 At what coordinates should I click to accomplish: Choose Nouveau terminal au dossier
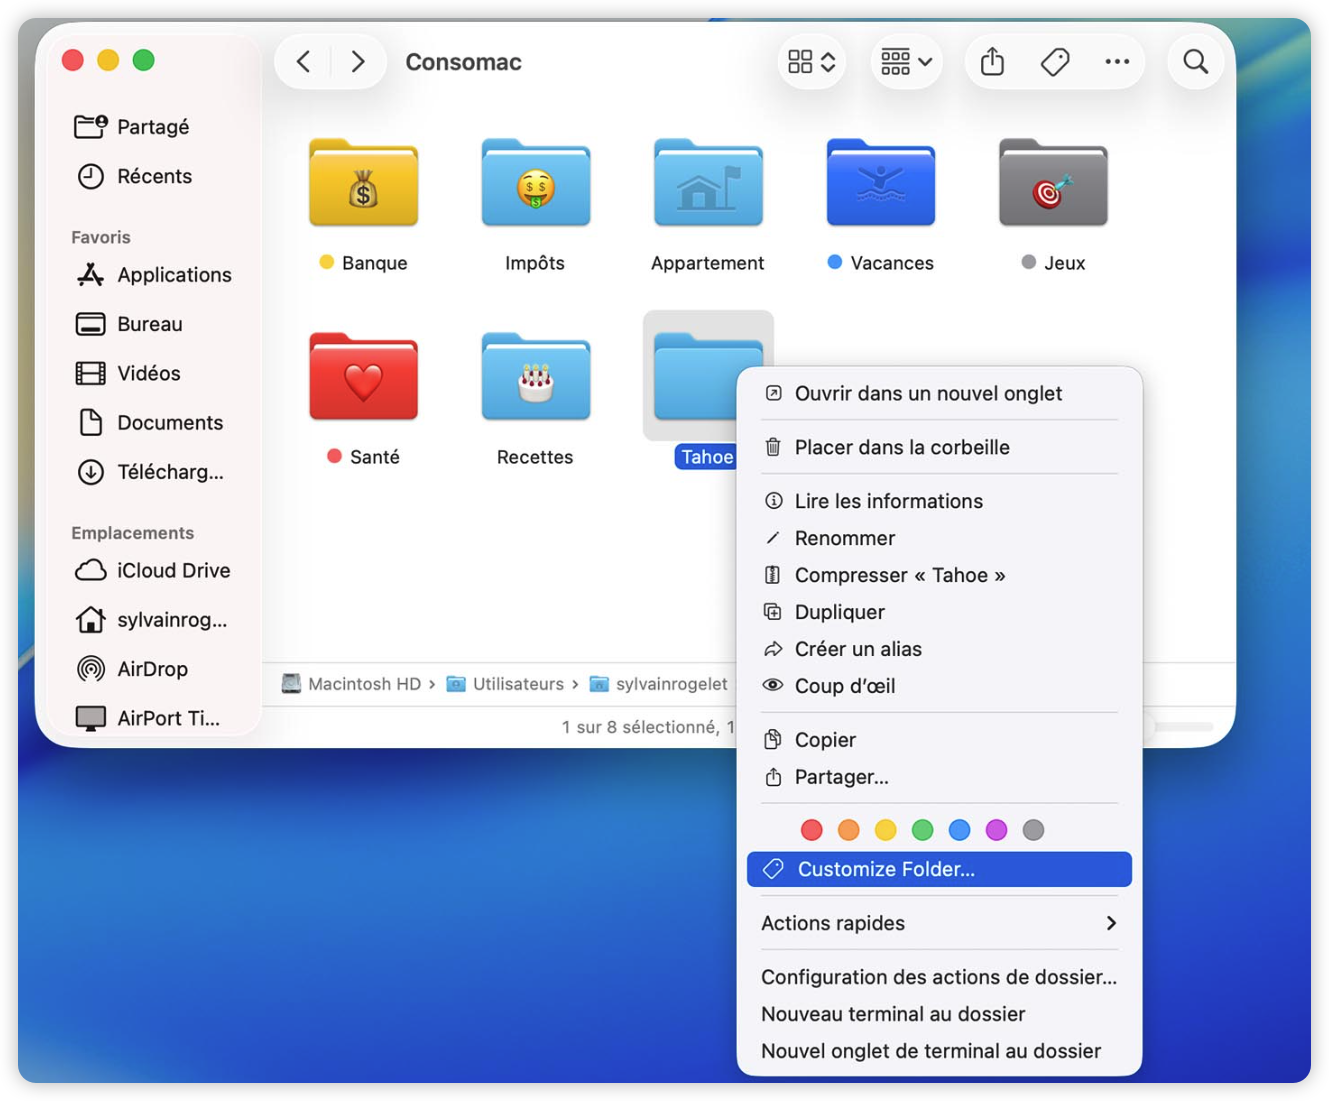939,1014
